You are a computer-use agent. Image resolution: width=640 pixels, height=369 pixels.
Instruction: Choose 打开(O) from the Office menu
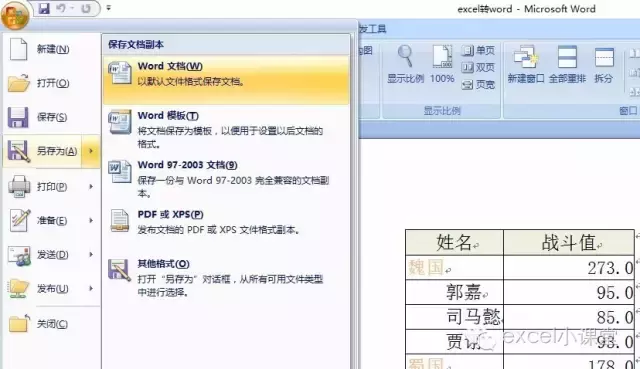(51, 83)
